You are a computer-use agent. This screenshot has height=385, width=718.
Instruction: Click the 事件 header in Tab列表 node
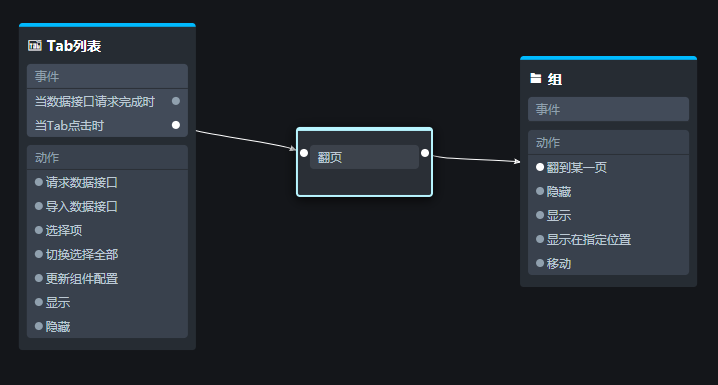(107, 76)
